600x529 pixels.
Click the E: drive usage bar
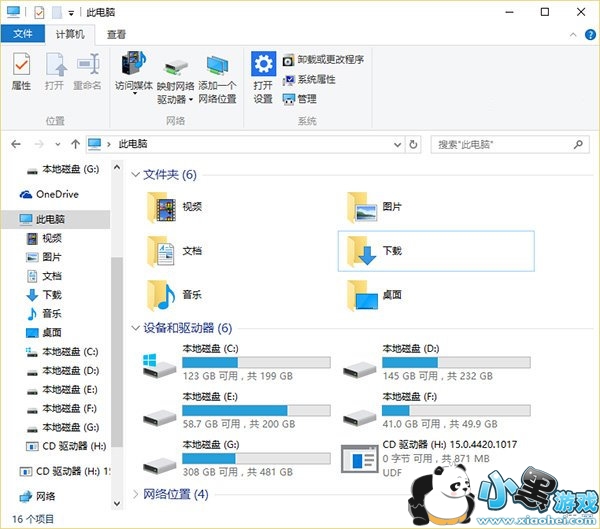coord(256,410)
